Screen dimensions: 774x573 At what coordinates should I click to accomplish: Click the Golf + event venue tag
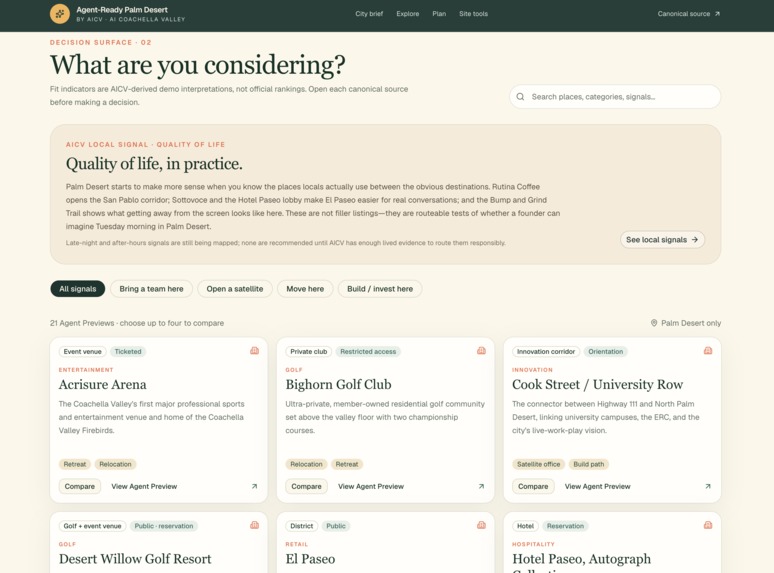click(92, 526)
